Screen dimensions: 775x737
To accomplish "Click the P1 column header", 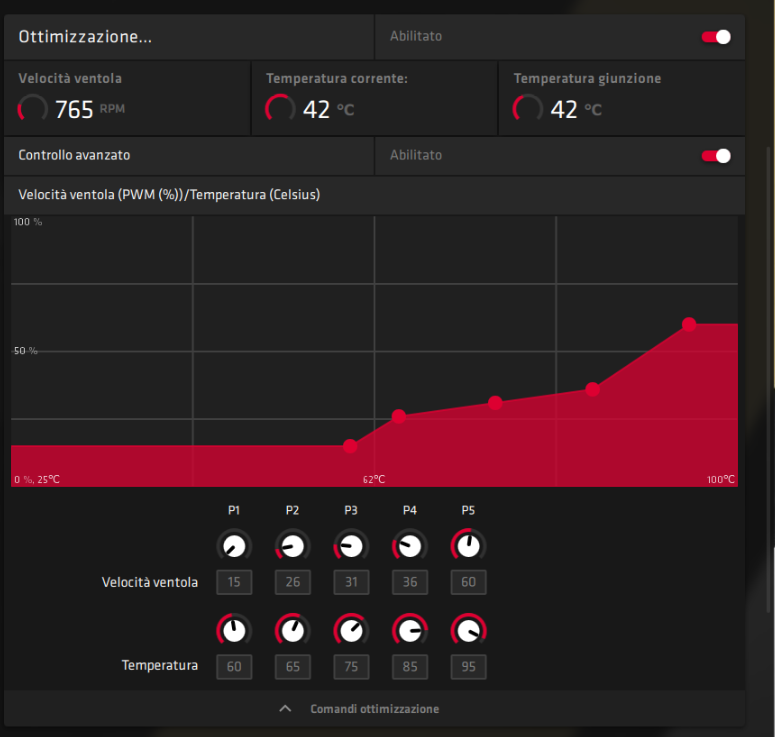I will (x=234, y=510).
